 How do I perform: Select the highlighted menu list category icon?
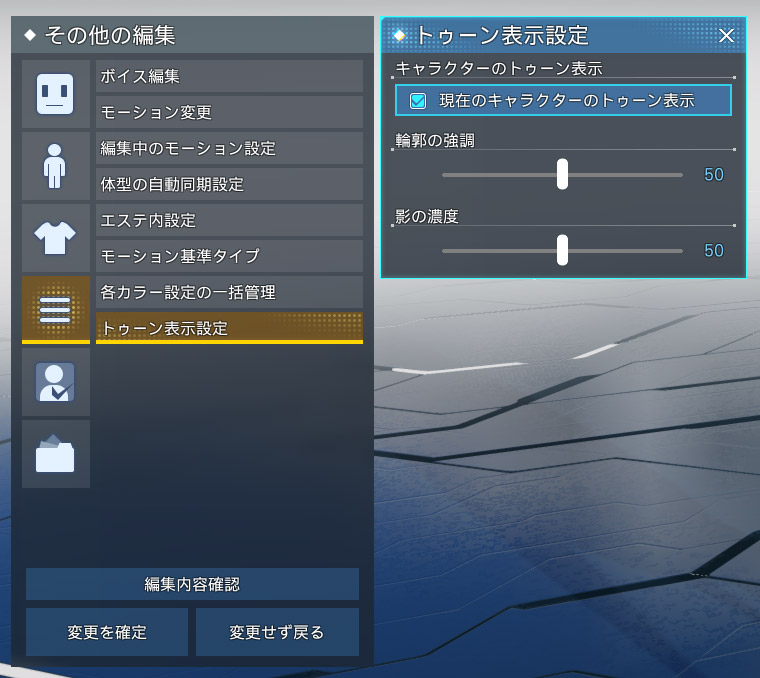pos(56,310)
